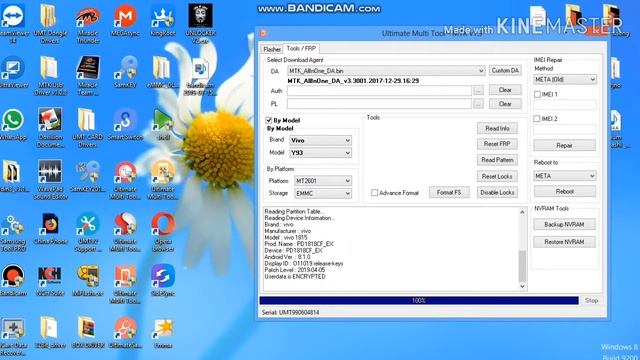Focus the IMEI 1 input field
Image resolution: width=640 pixels, height=360 pixels.
coord(564,104)
